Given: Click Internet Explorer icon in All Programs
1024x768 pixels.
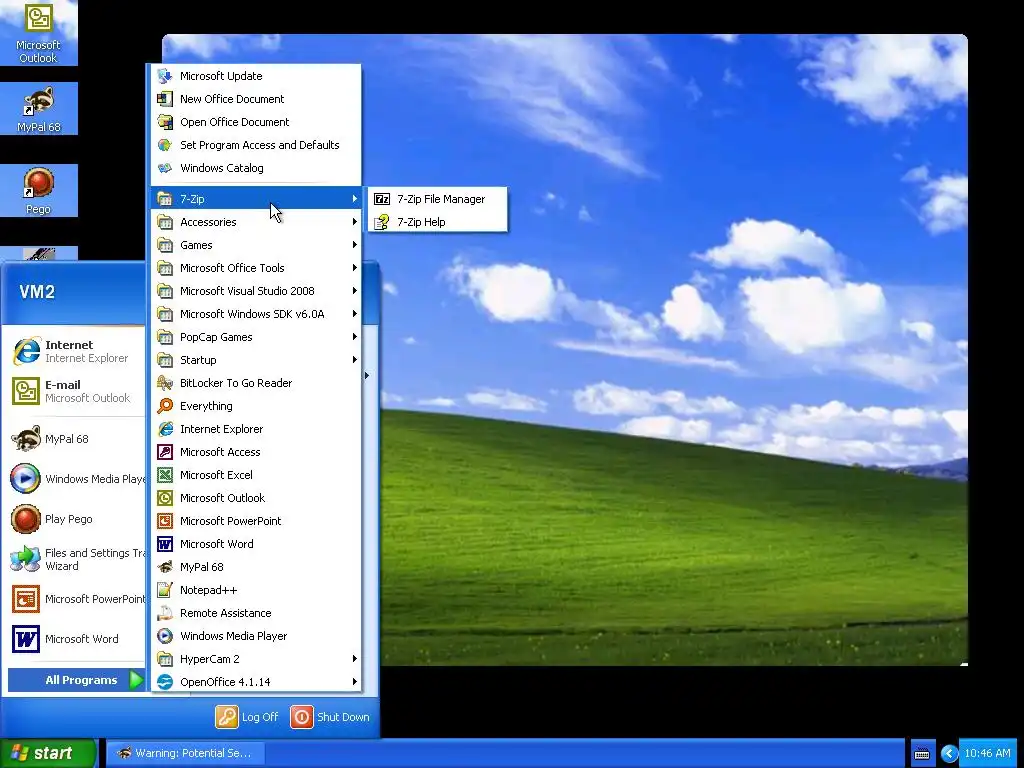Looking at the screenshot, I should (x=165, y=429).
